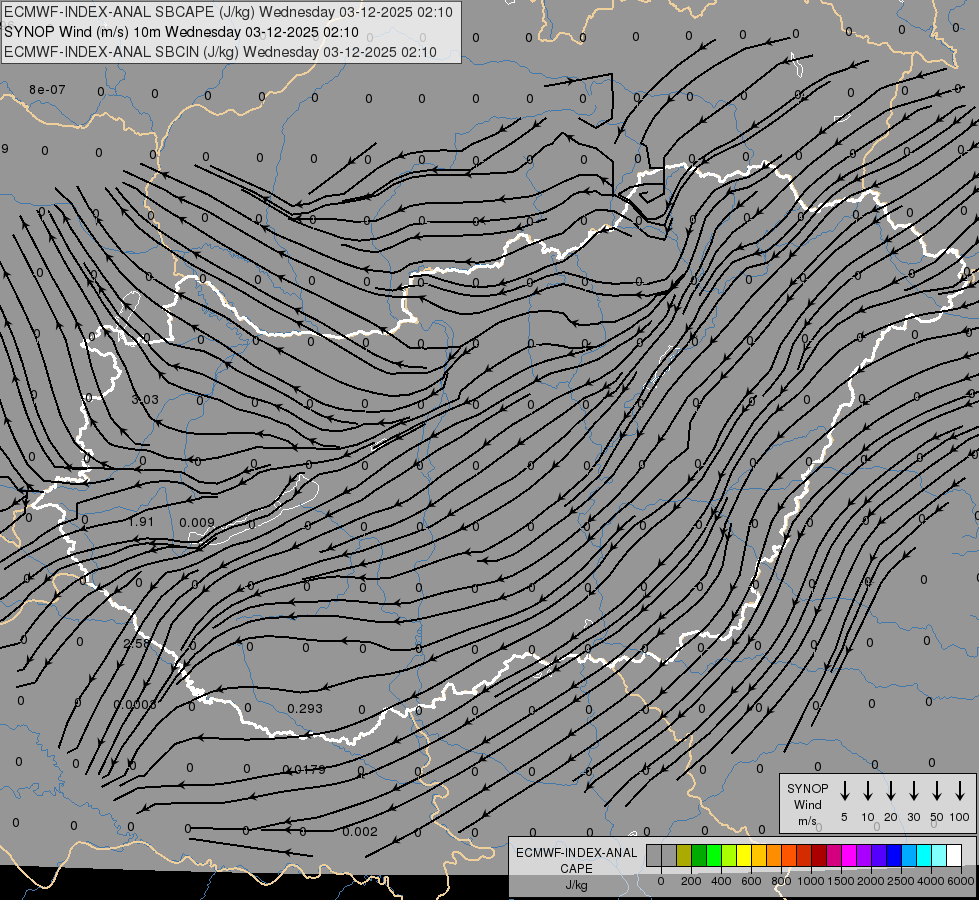Click the '0.0179' CAPE value on the map
This screenshot has height=900, width=979.
point(304,769)
